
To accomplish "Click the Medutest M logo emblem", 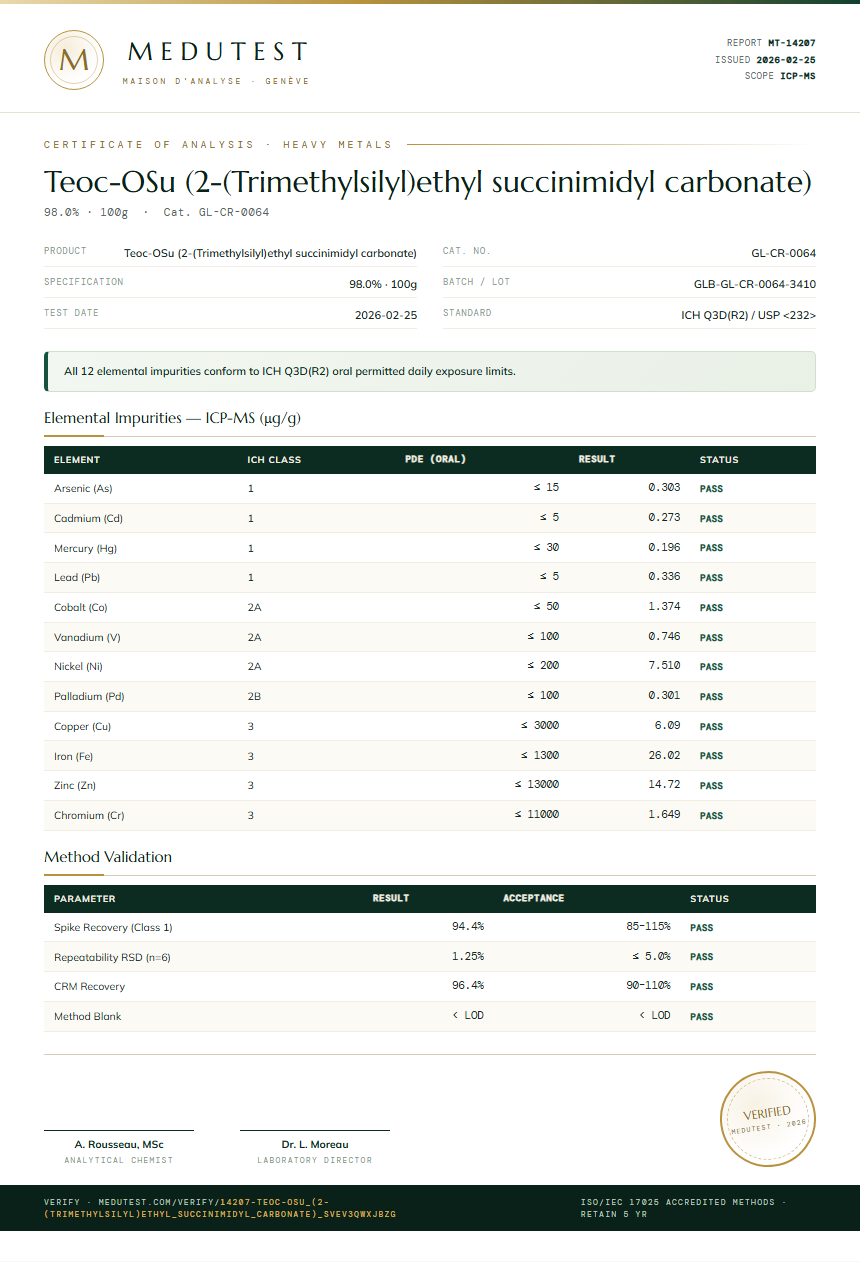I will pyautogui.click(x=74, y=60).
